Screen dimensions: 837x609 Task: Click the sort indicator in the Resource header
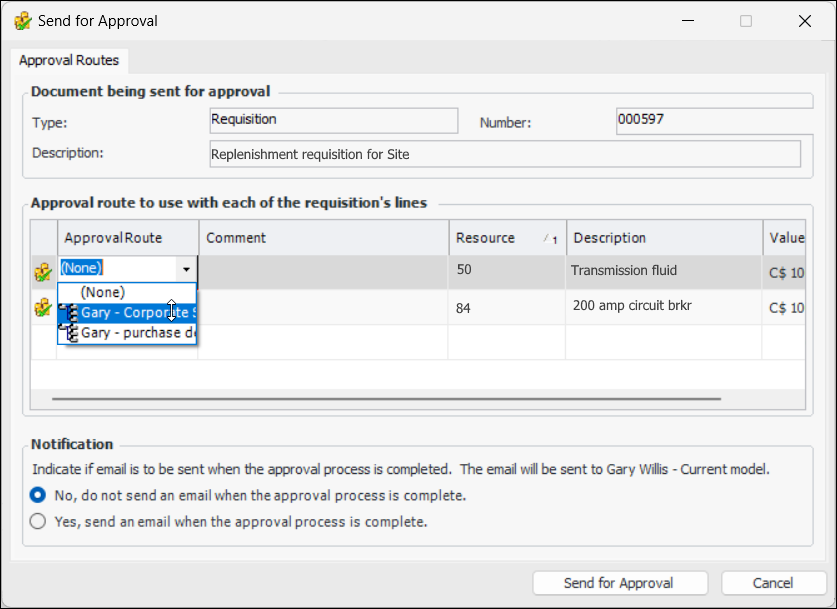click(551, 239)
